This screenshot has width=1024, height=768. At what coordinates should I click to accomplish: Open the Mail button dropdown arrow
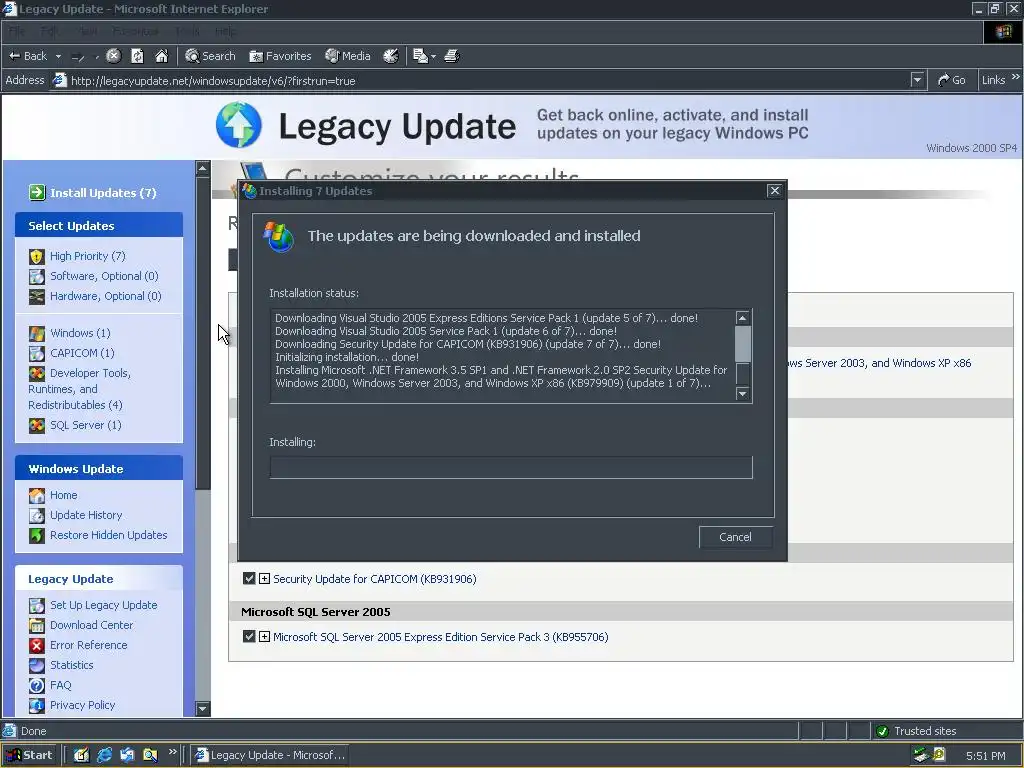pos(433,57)
